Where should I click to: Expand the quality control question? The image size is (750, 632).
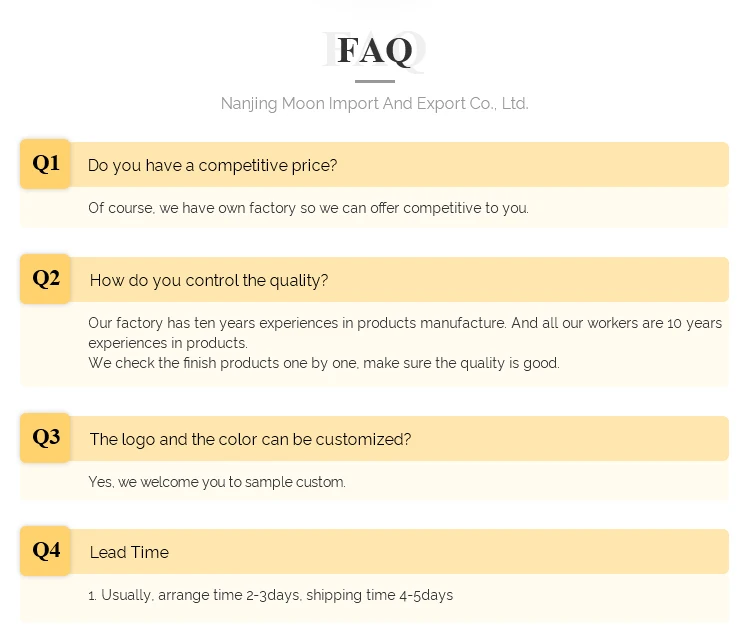pos(209,280)
